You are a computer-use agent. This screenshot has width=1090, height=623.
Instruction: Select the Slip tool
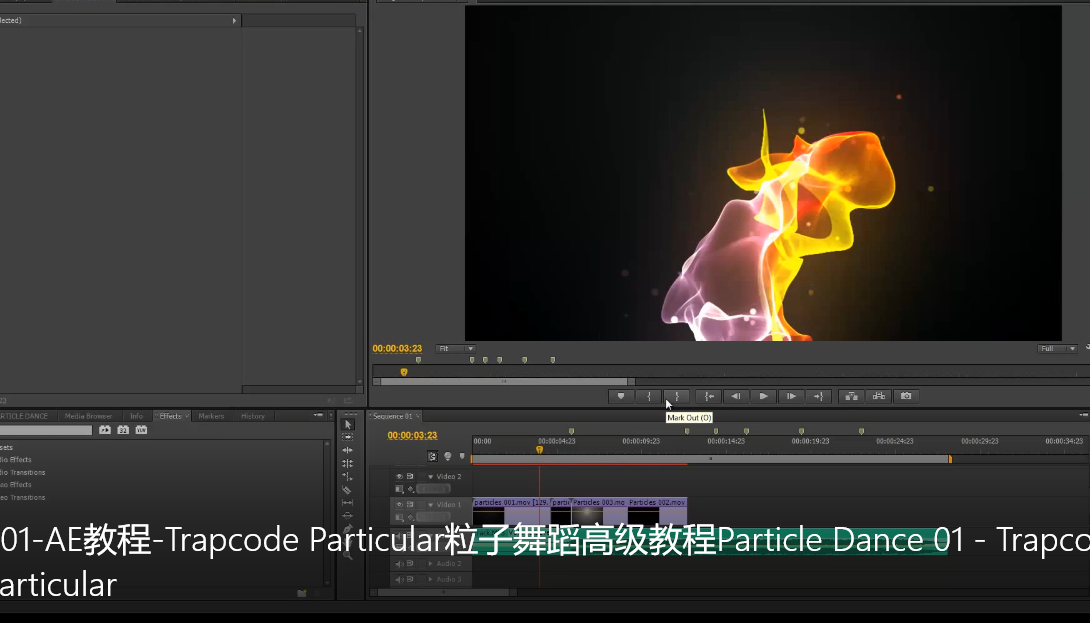[x=348, y=503]
